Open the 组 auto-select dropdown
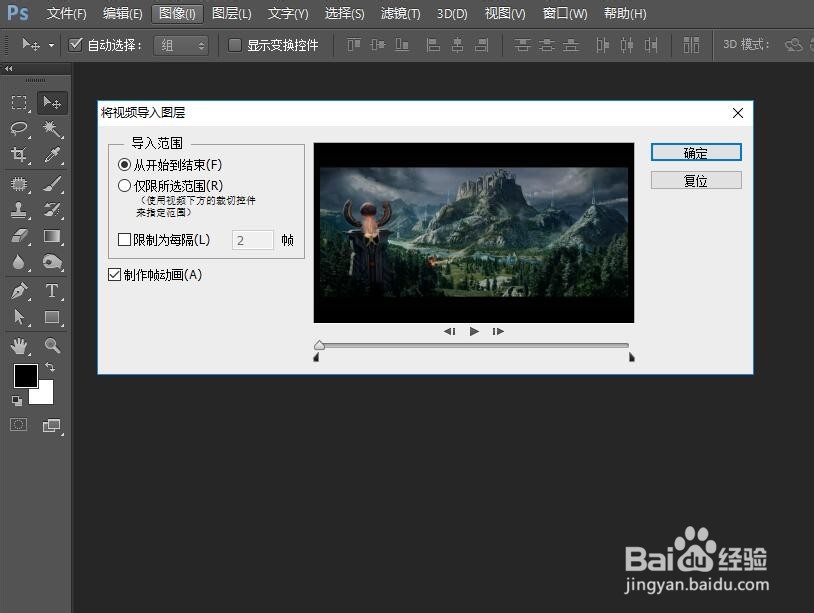The width and height of the screenshot is (814, 613). point(181,46)
